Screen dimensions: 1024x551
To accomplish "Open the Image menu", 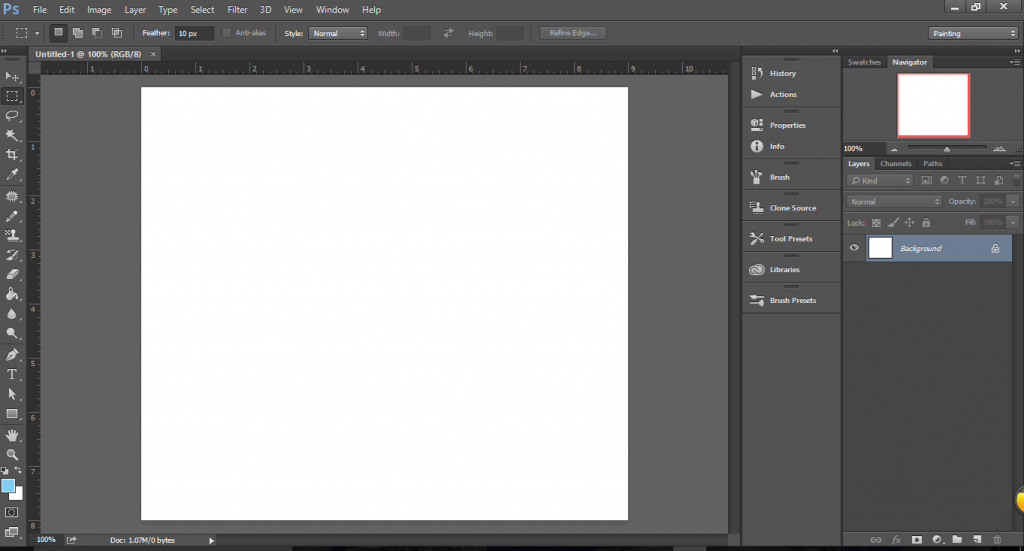I will pyautogui.click(x=99, y=10).
